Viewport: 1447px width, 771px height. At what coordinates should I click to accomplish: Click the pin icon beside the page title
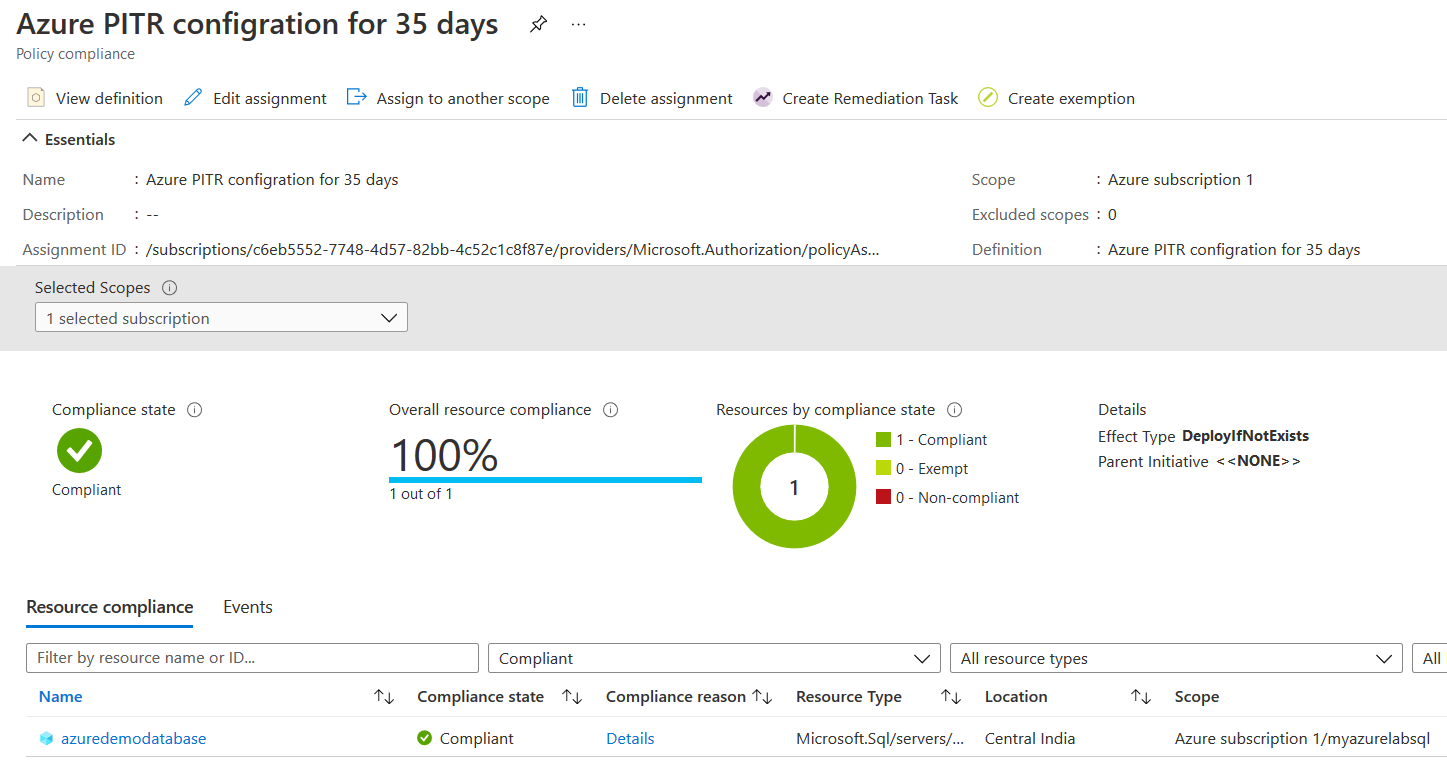(x=538, y=25)
